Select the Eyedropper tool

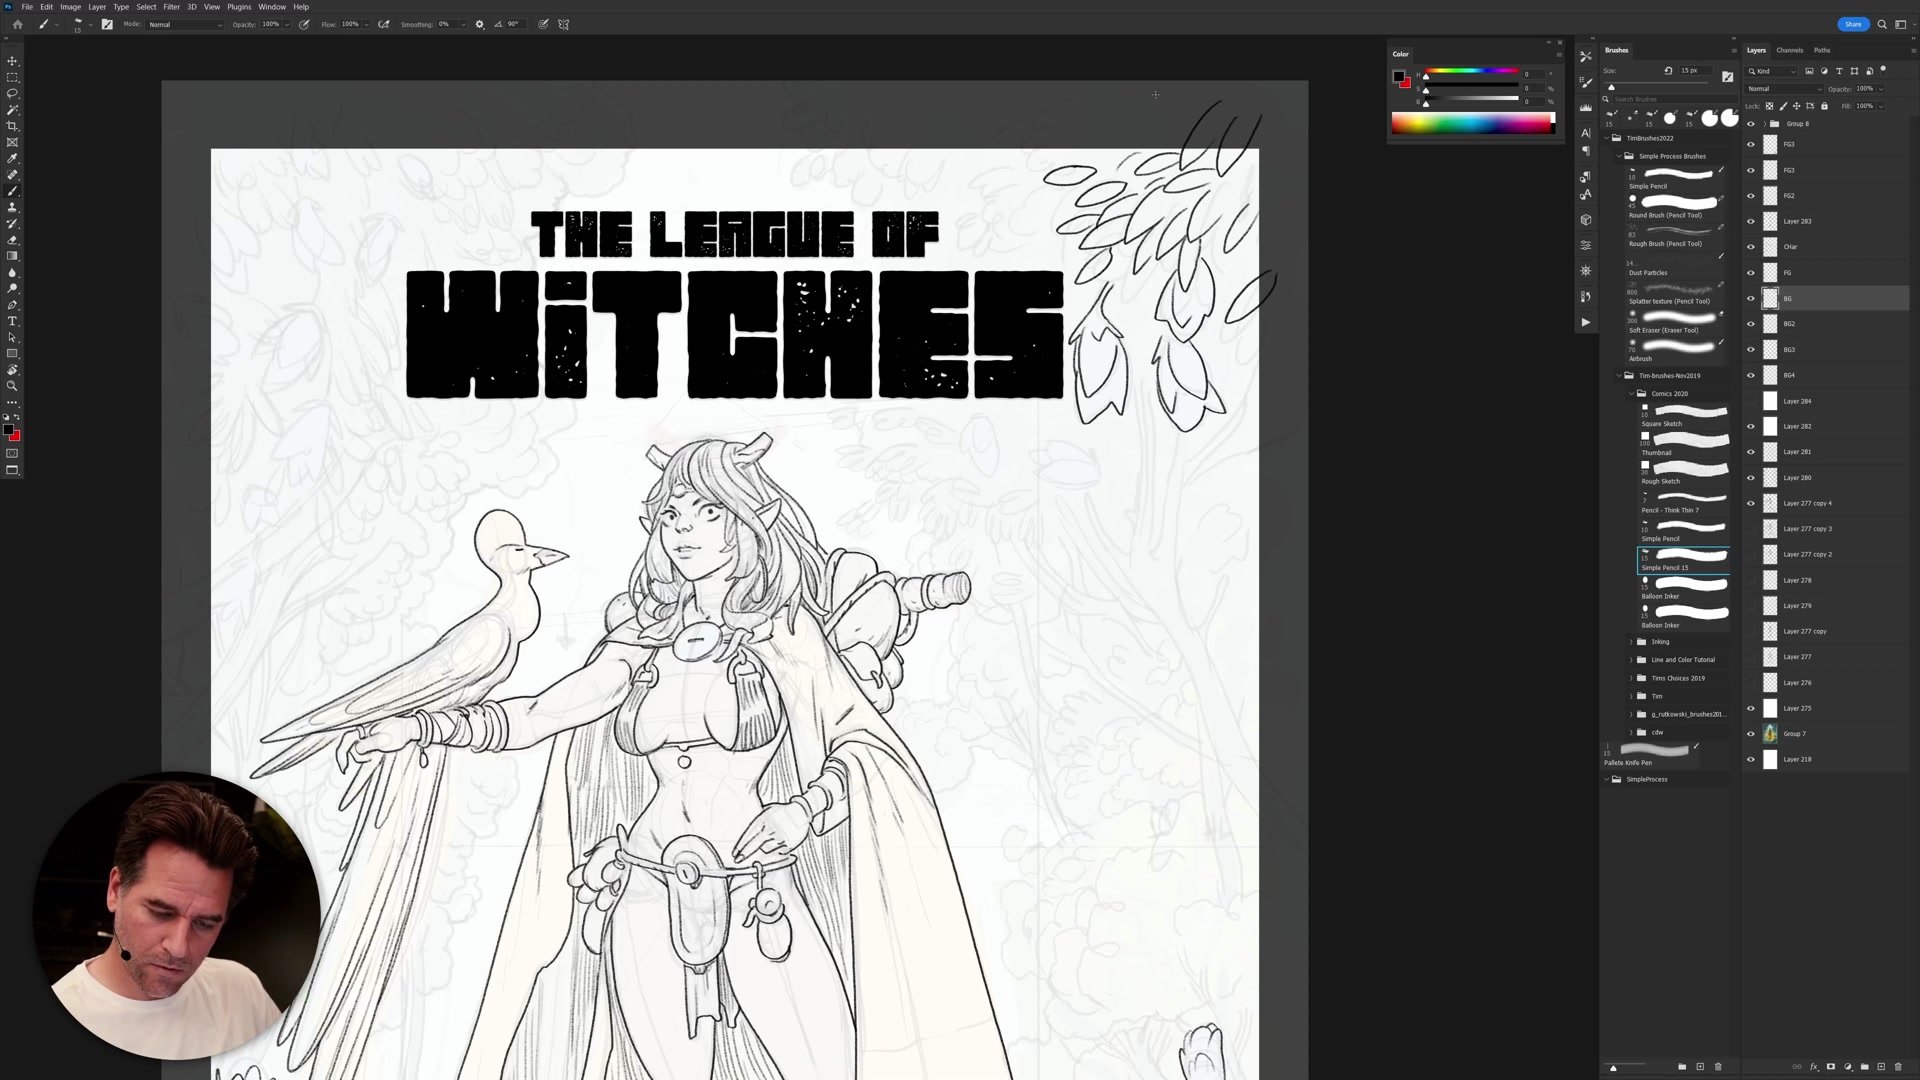[12, 159]
